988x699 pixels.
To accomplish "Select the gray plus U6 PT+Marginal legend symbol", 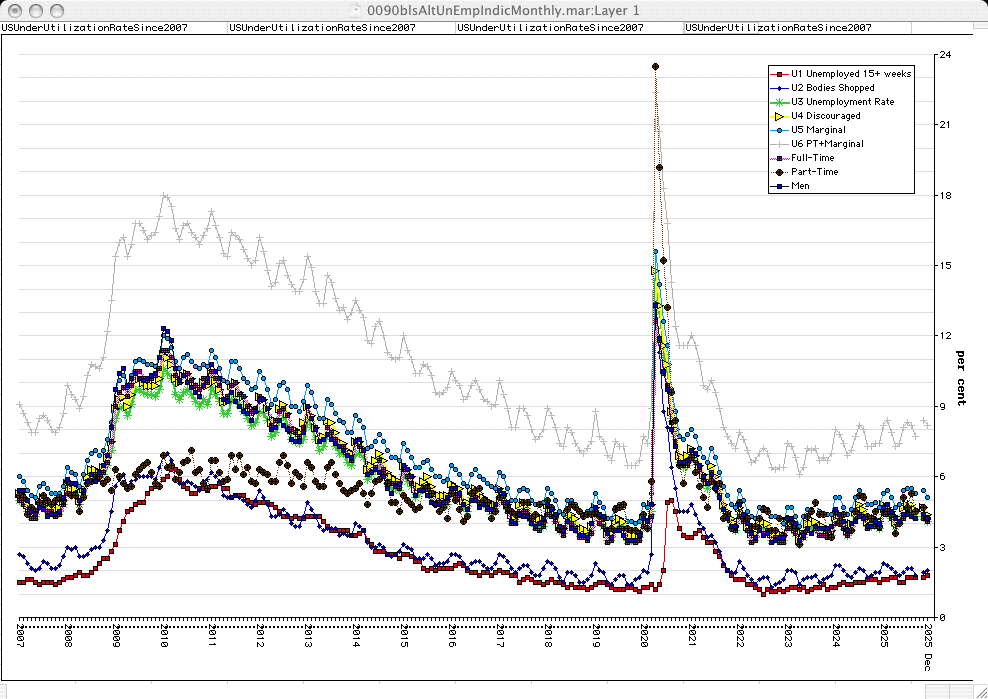I will pos(778,144).
